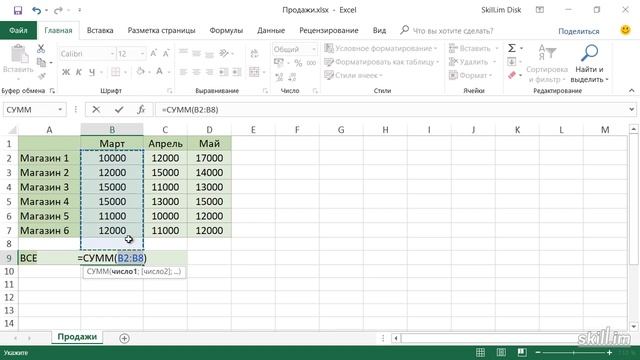640x360 pixels.
Task: Open the Общий number format dropdown
Action: pos(314,49)
